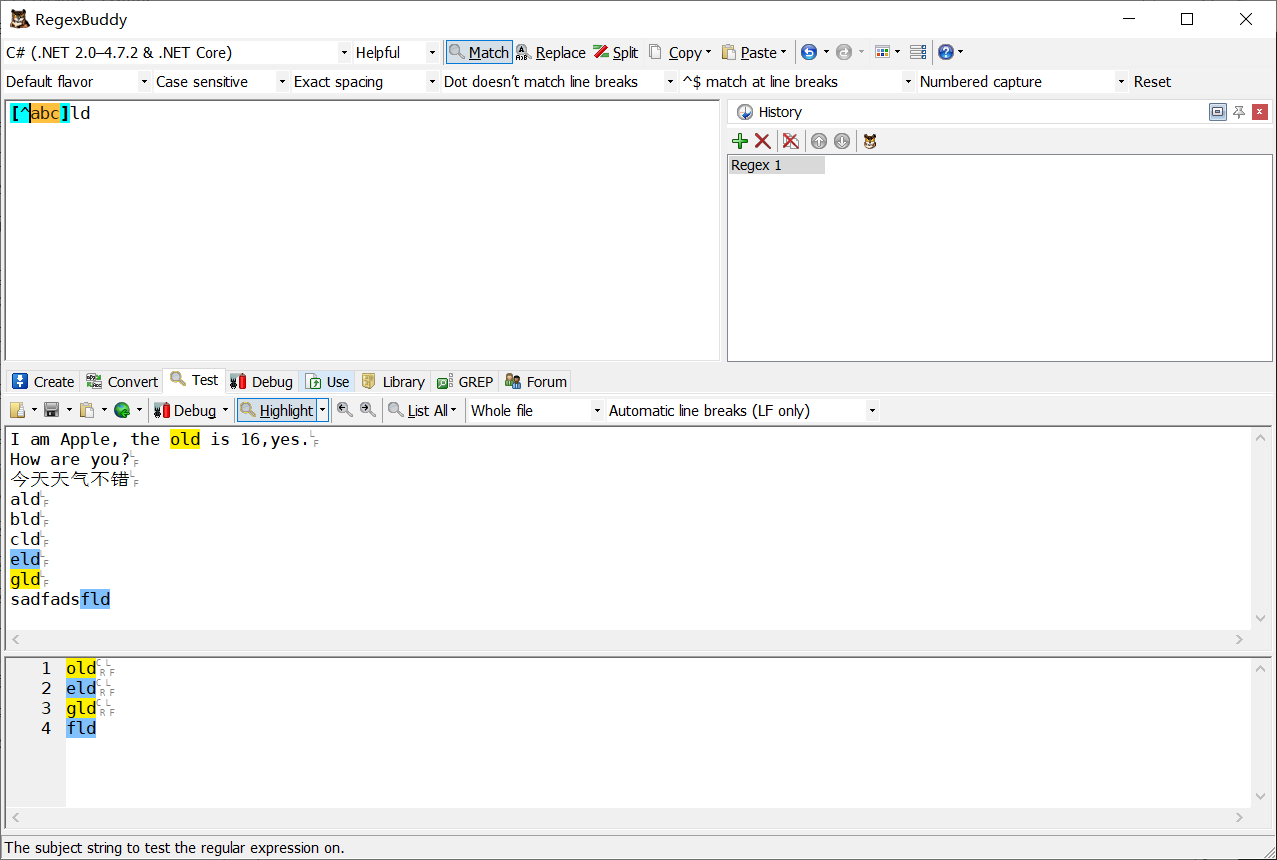
Task: Open the Convert tab
Action: click(122, 381)
